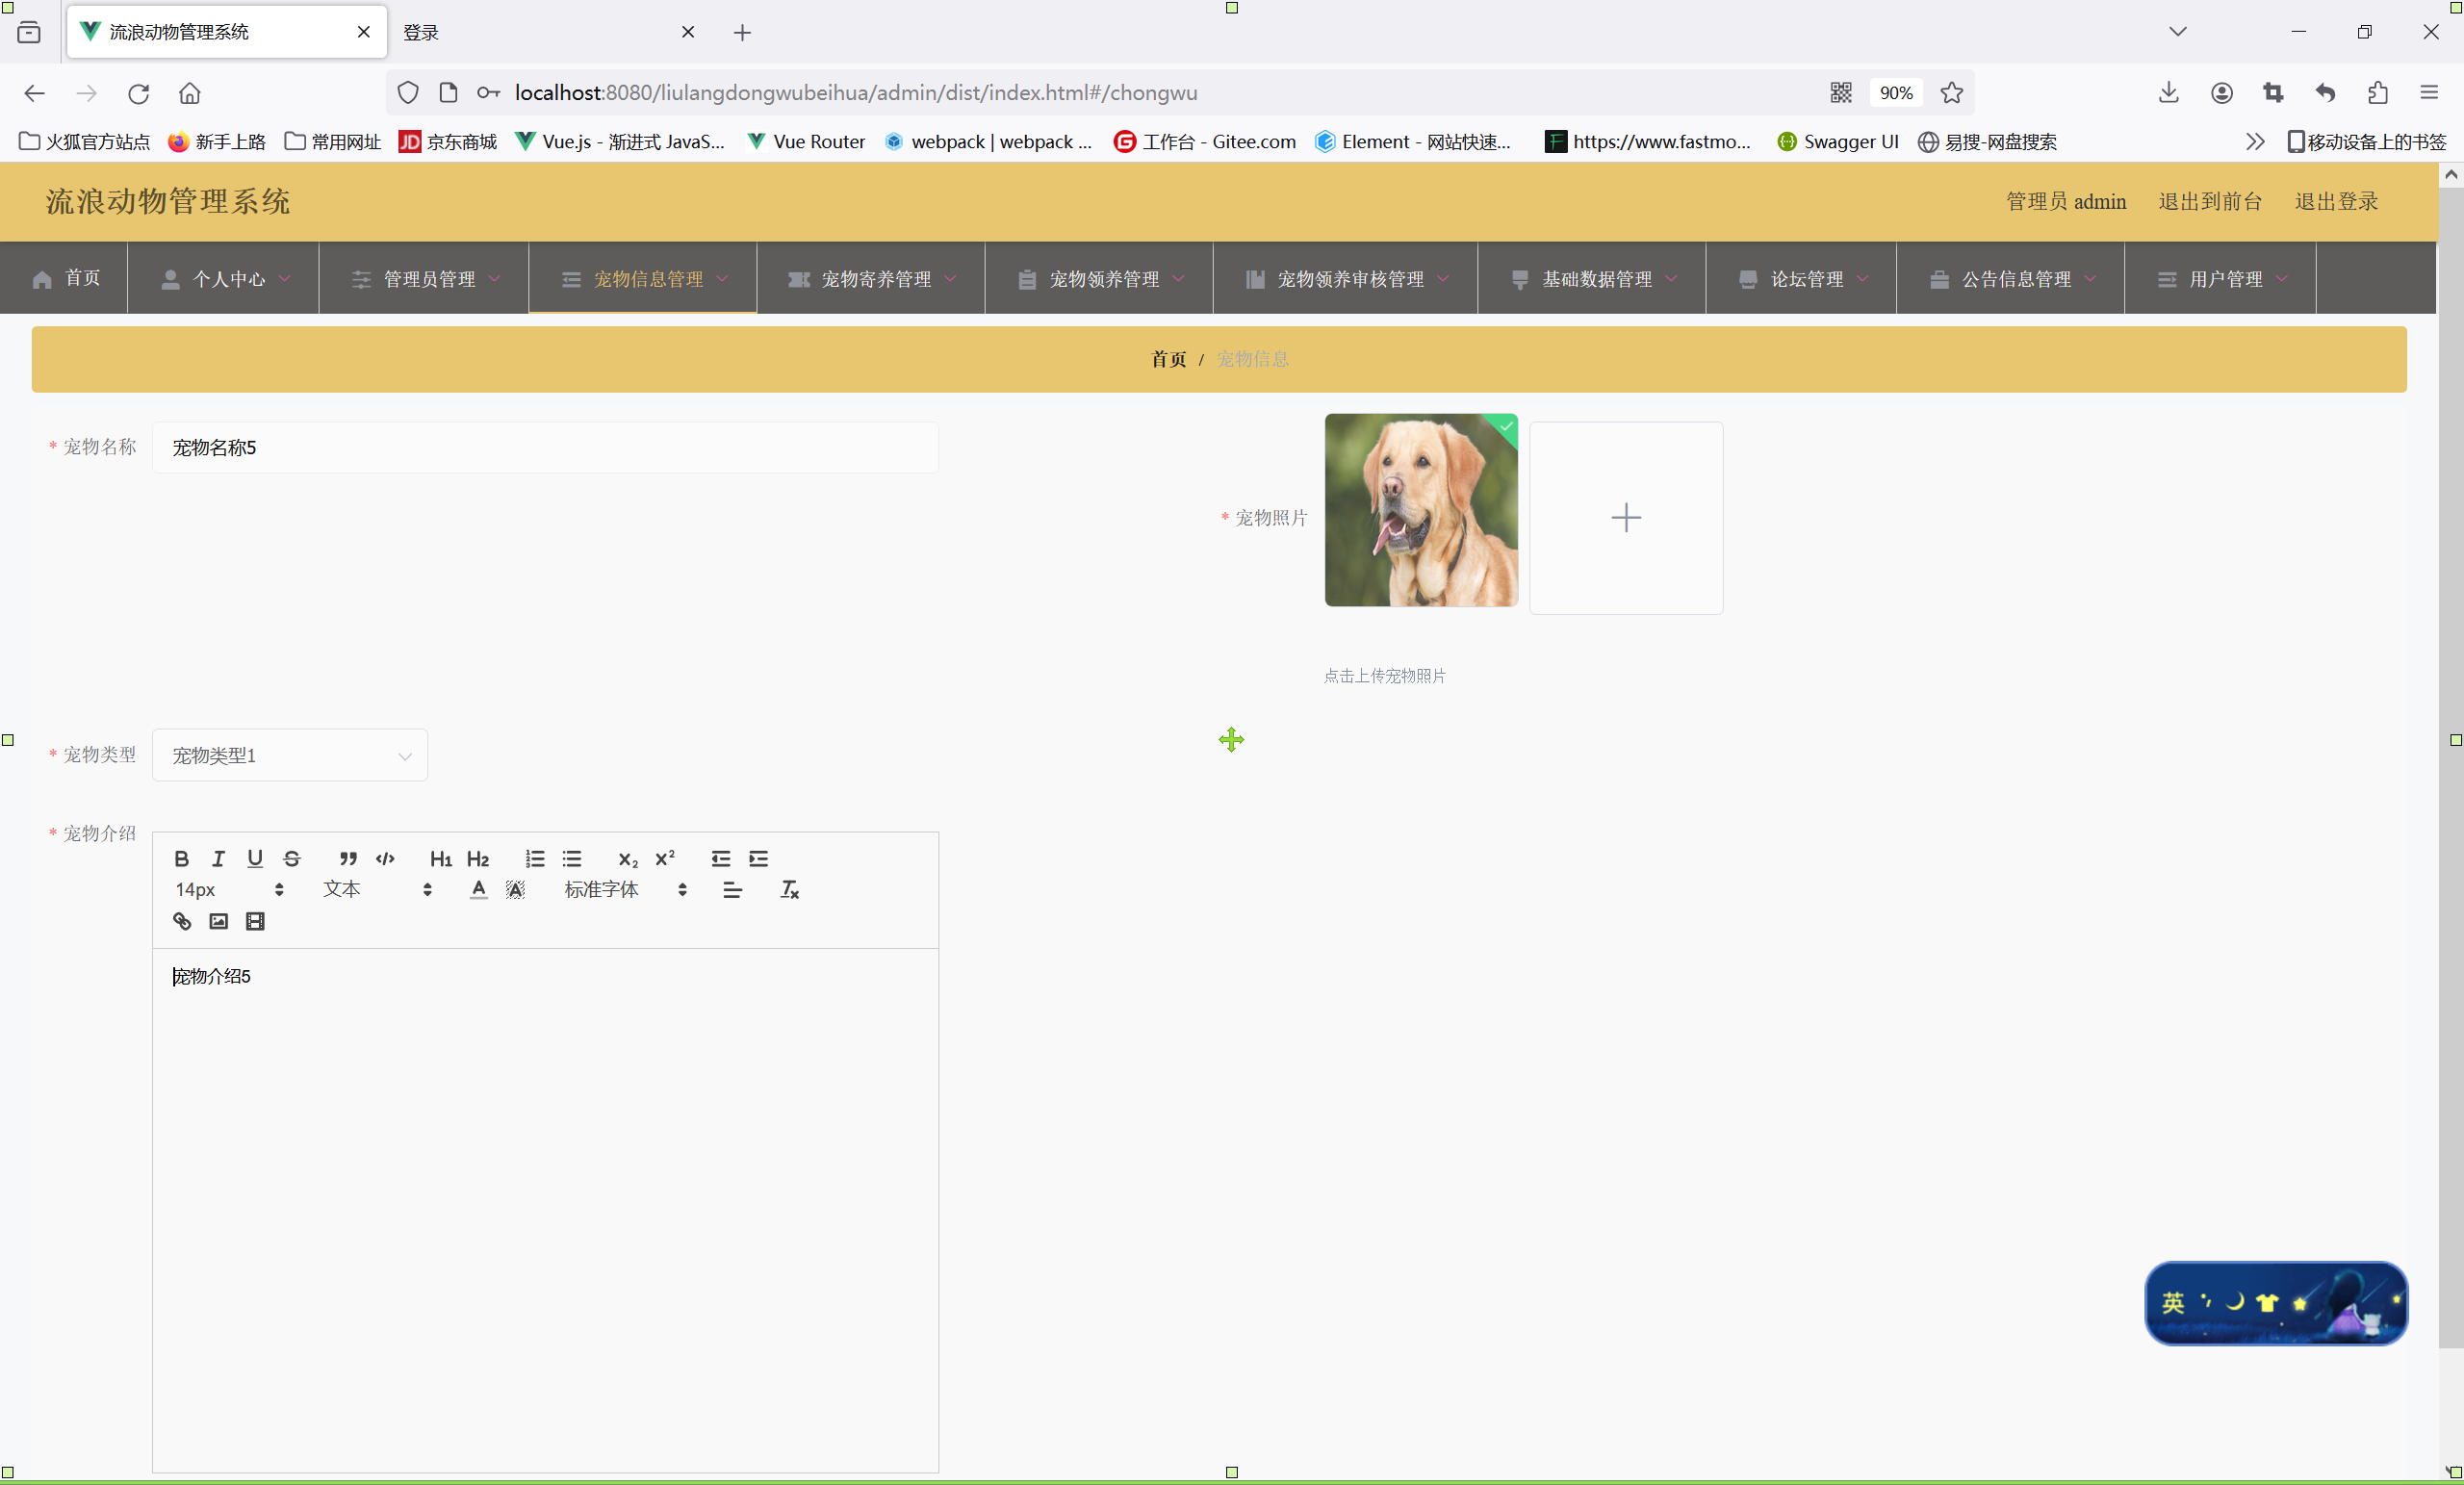Insert a blockquote in the editor
The height and width of the screenshot is (1485, 2464).
coord(347,858)
